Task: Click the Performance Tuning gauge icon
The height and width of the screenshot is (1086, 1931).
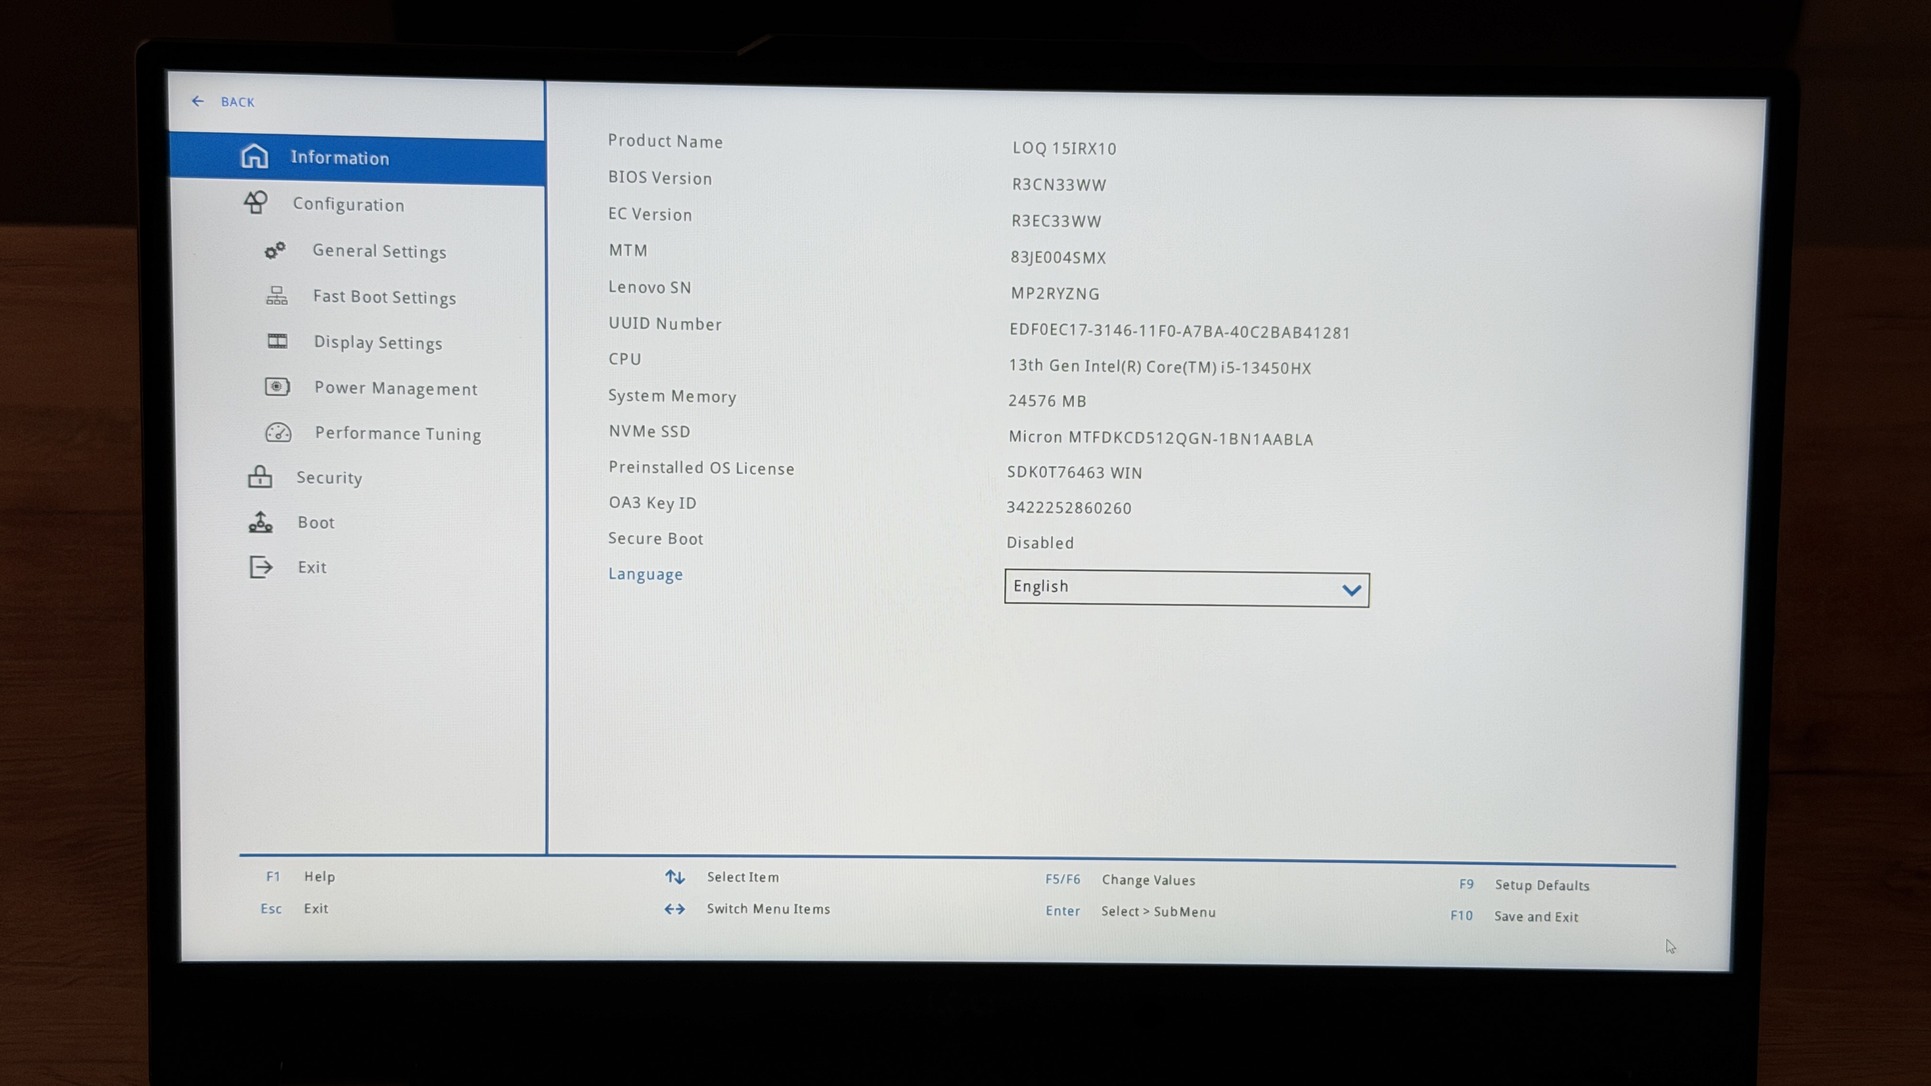Action: [278, 433]
